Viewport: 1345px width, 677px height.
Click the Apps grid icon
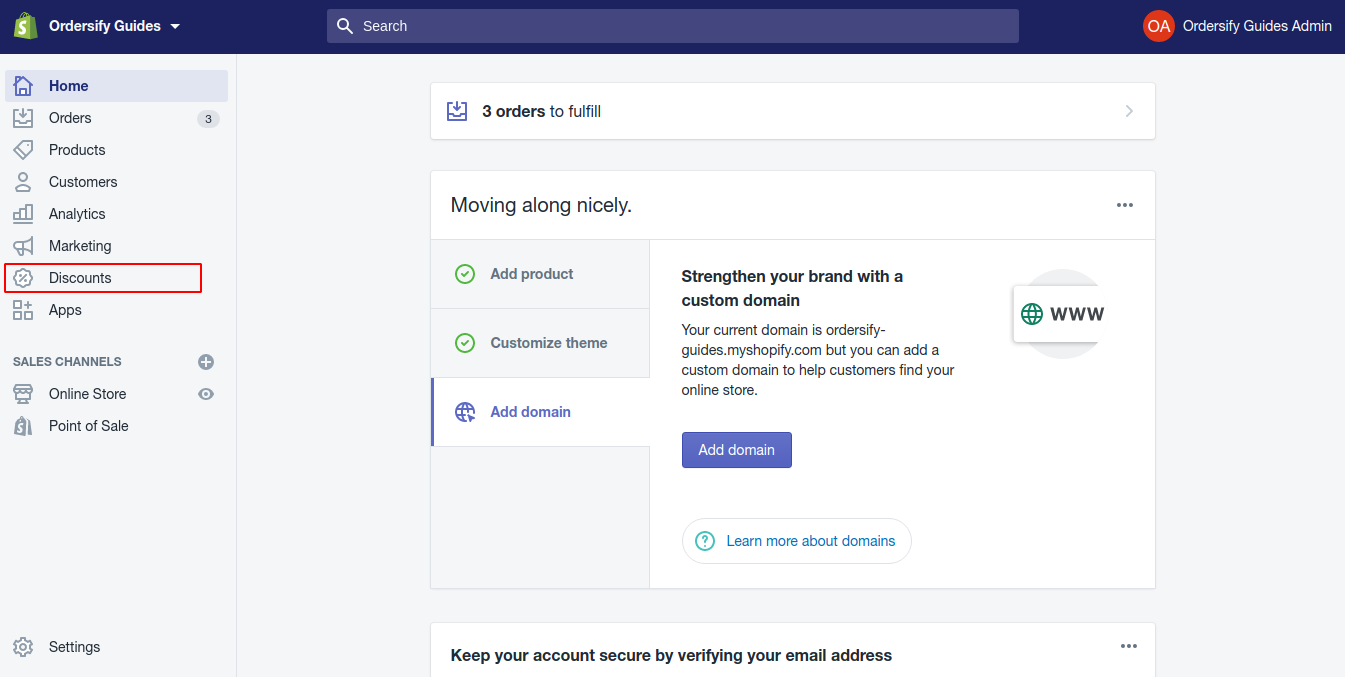coord(23,310)
